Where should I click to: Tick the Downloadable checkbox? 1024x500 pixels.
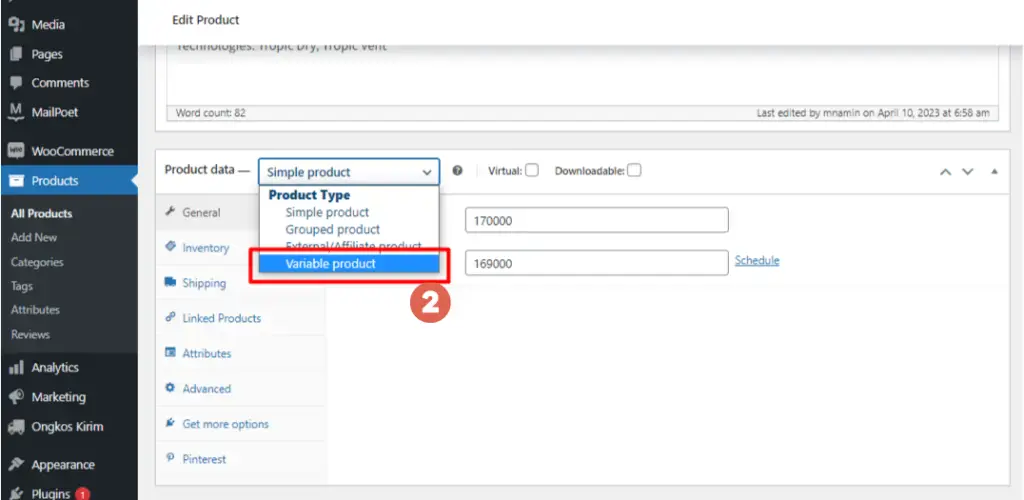click(634, 170)
